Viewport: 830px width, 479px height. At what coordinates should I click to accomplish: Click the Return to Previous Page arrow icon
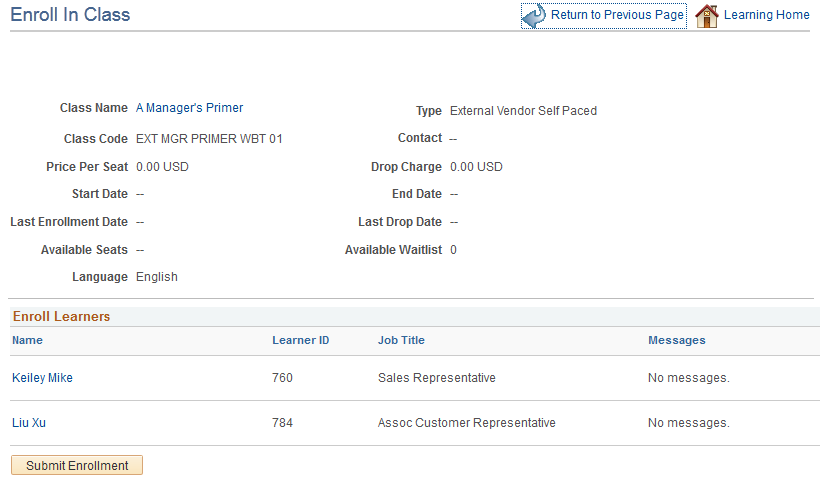(534, 15)
